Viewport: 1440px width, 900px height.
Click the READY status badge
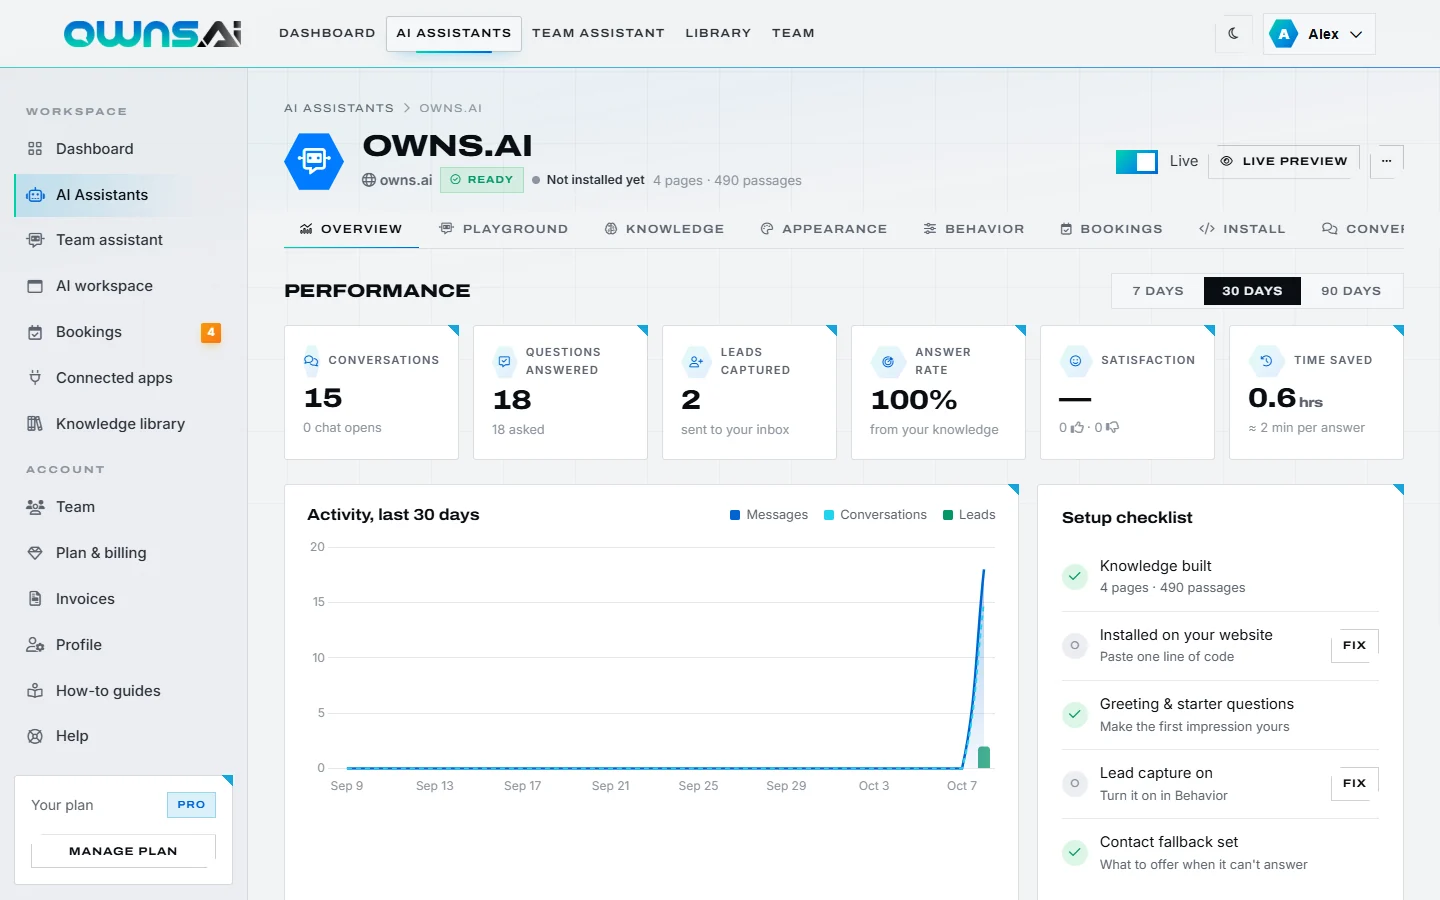pos(482,180)
